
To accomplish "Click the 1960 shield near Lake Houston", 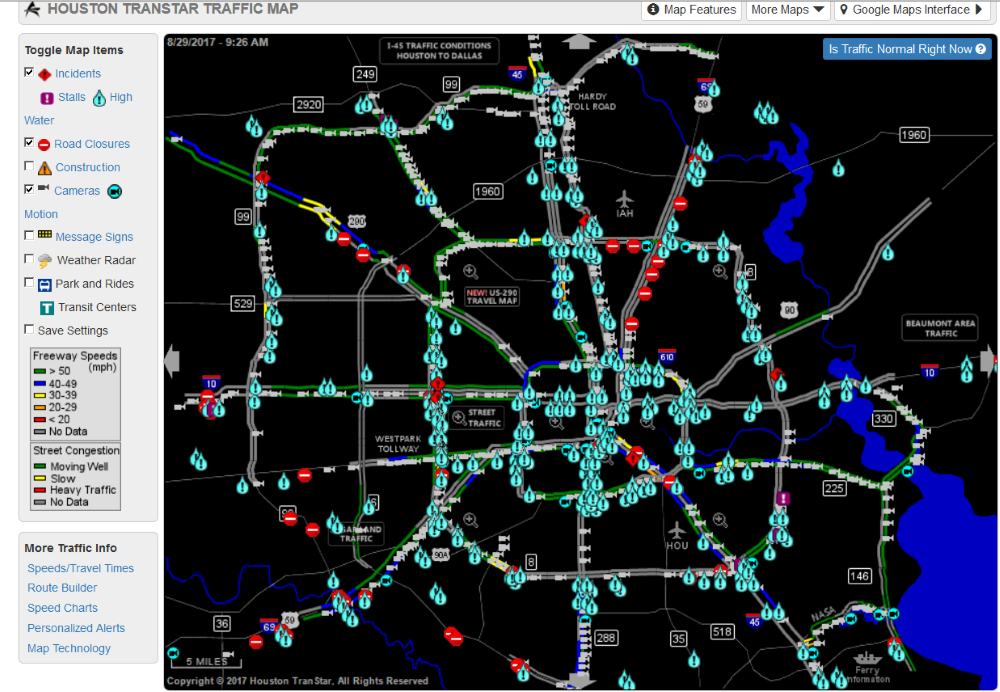I will click(x=913, y=135).
